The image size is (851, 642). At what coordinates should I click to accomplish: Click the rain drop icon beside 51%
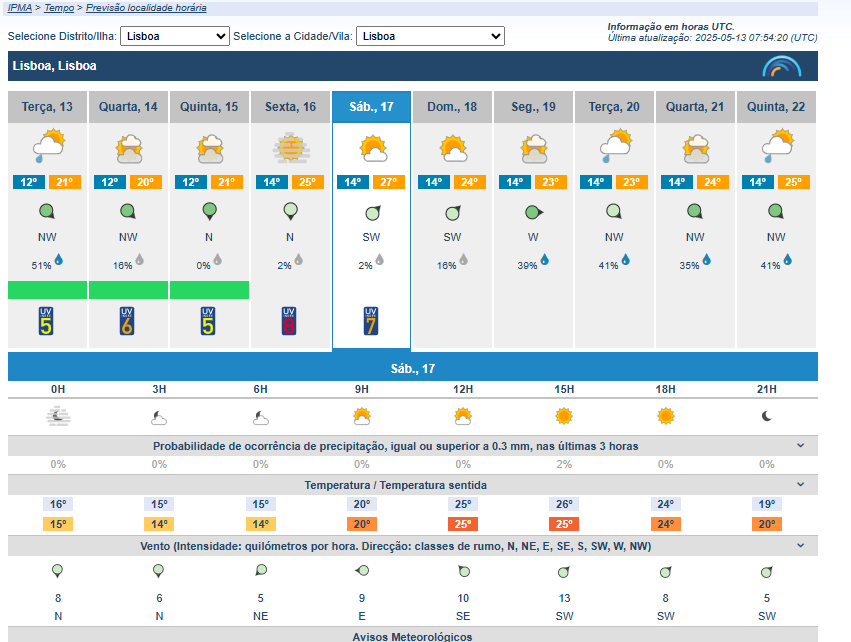(59, 260)
